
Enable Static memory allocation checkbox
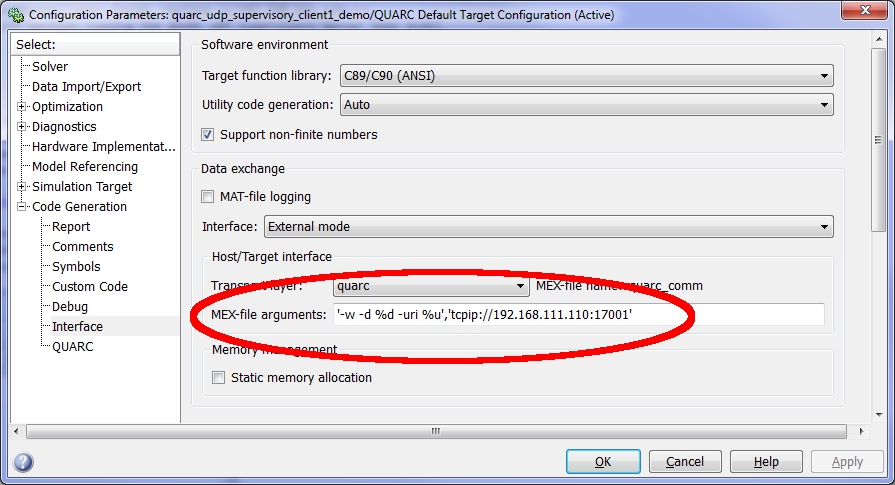click(219, 378)
